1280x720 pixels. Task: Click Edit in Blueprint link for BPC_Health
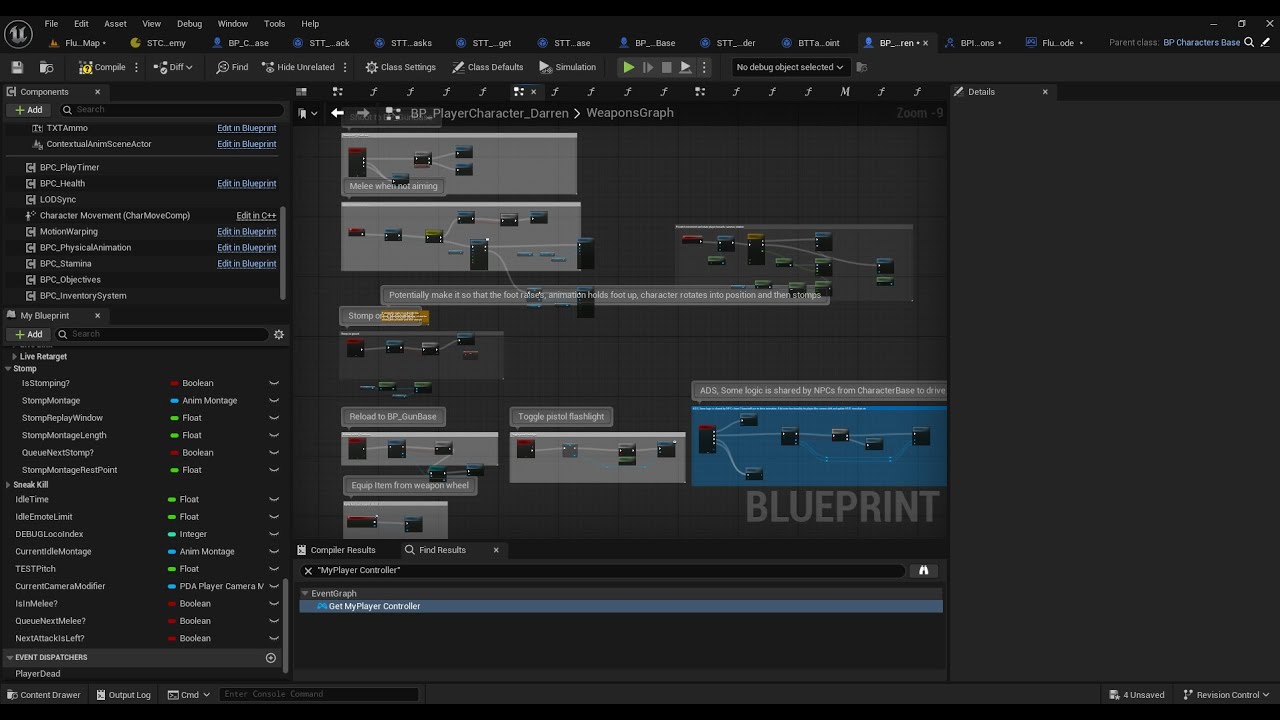(x=247, y=184)
